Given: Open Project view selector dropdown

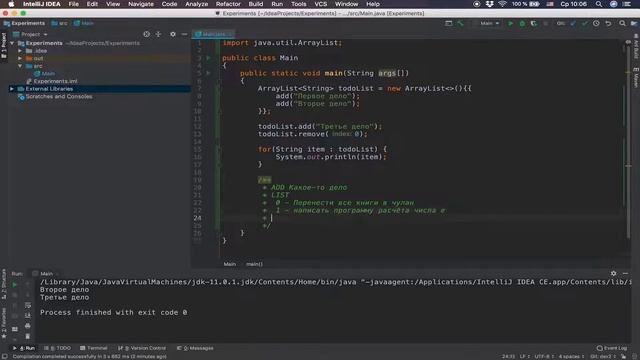Looking at the screenshot, I should [x=31, y=34].
